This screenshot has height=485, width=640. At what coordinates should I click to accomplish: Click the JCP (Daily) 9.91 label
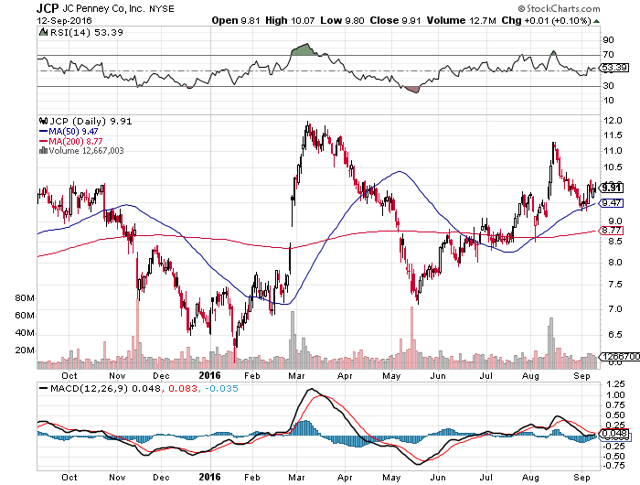91,121
